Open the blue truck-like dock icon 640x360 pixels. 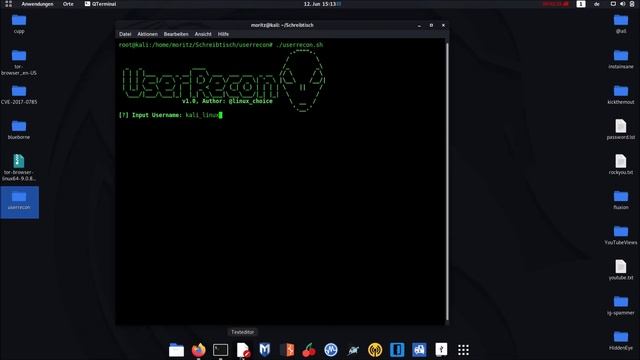(x=419, y=350)
